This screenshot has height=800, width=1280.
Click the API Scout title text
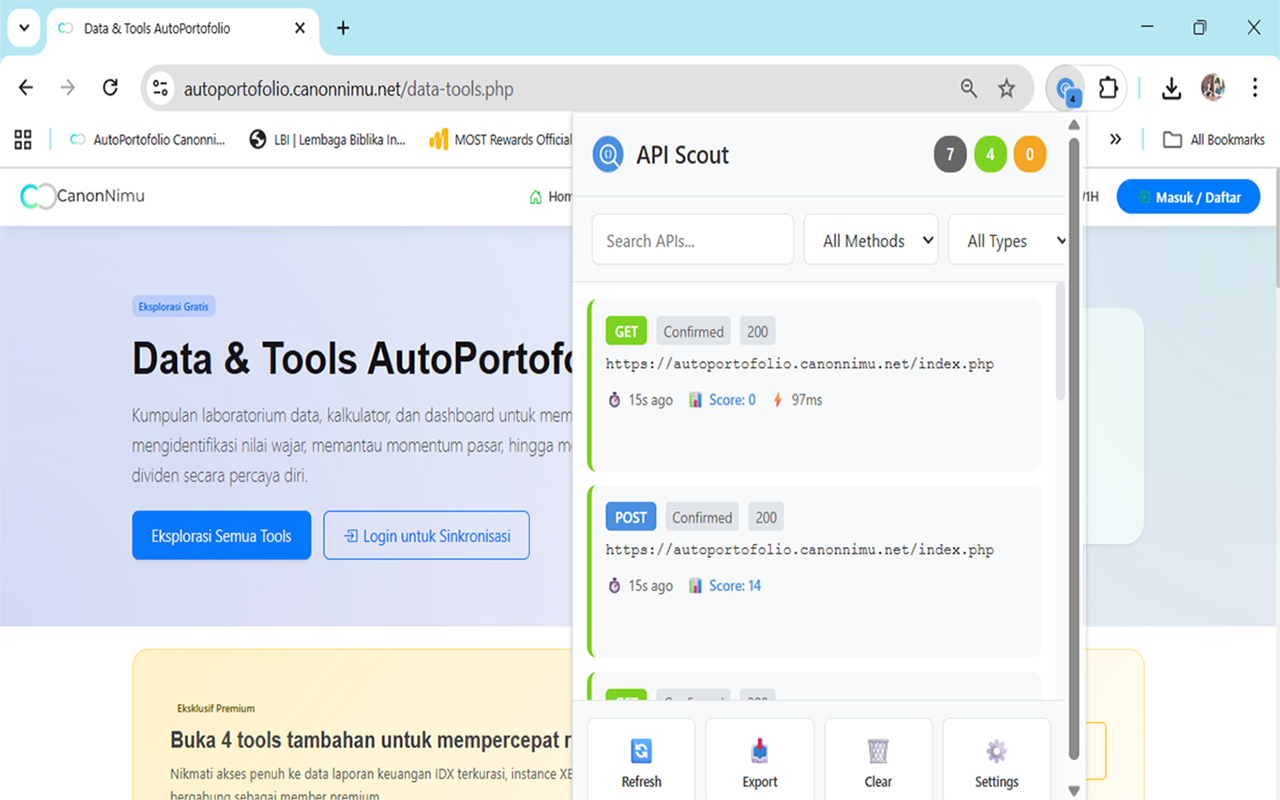(x=683, y=155)
